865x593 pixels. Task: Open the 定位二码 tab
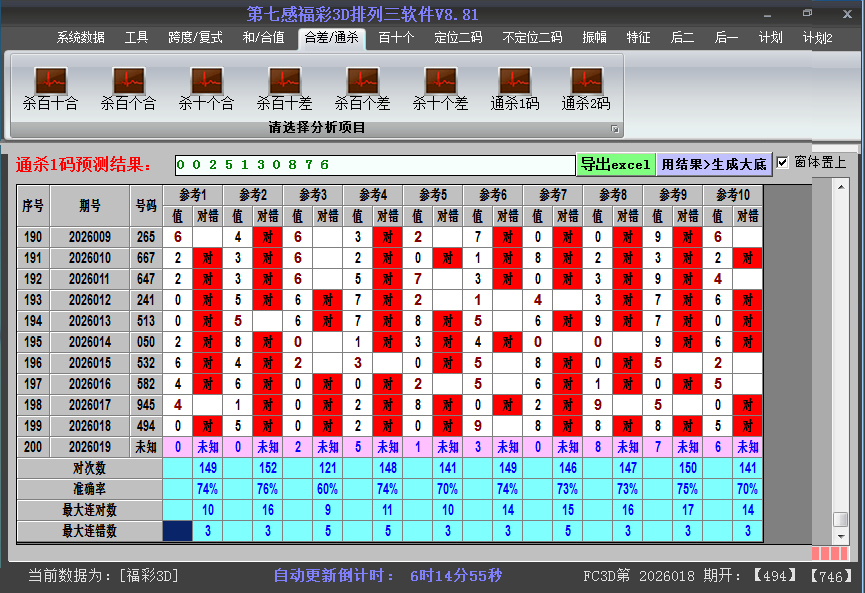(458, 38)
